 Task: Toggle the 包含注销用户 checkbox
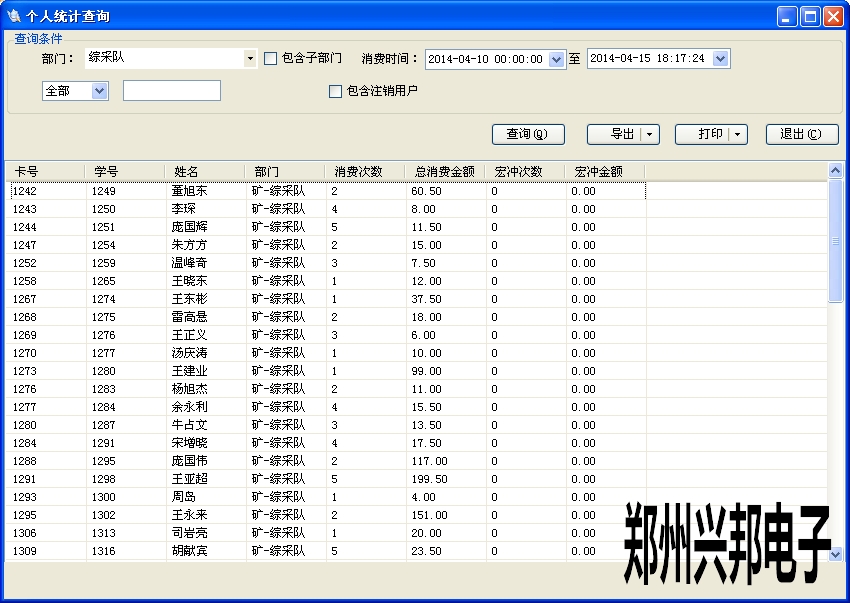[x=335, y=91]
